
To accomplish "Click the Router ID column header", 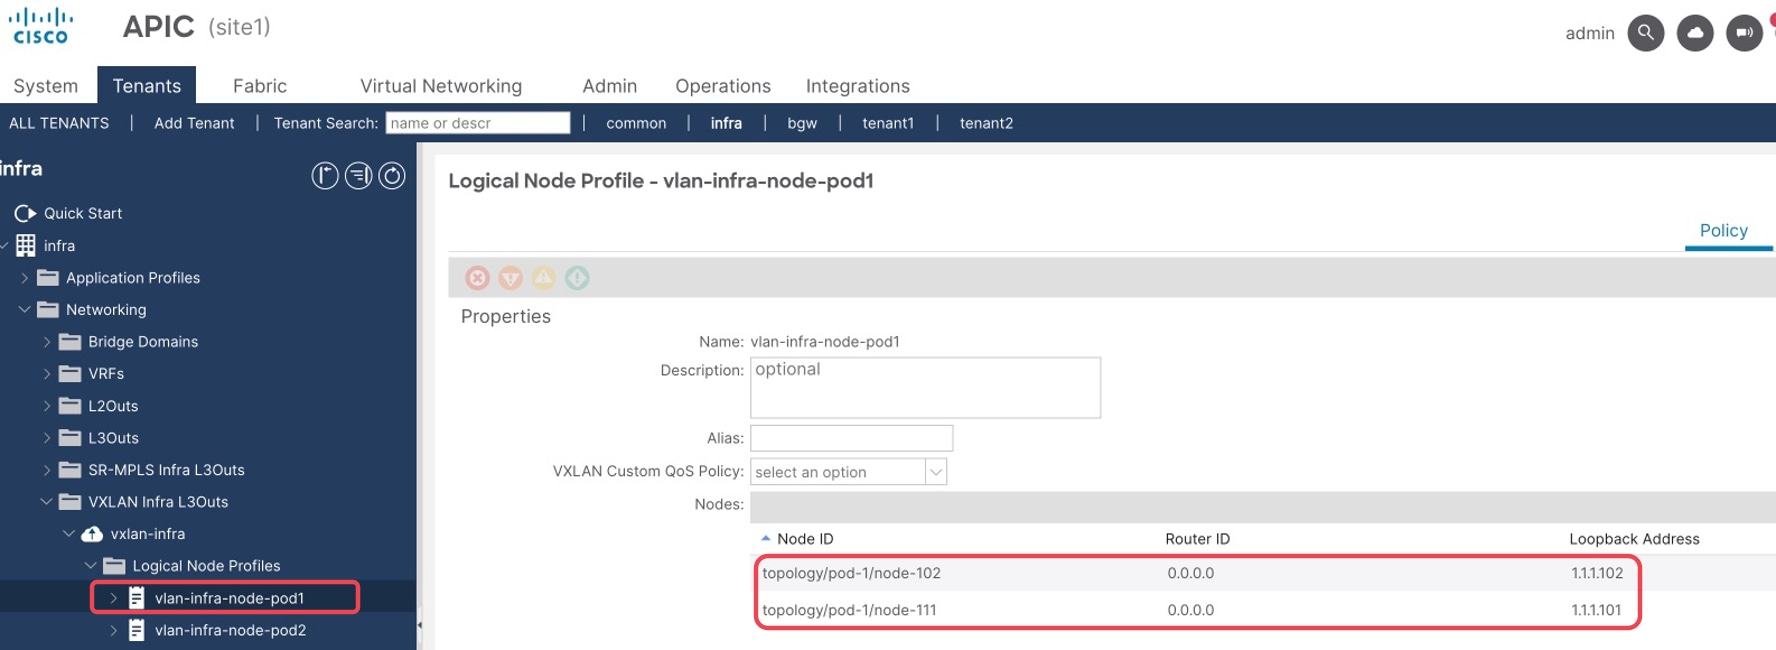I will coord(1197,539).
